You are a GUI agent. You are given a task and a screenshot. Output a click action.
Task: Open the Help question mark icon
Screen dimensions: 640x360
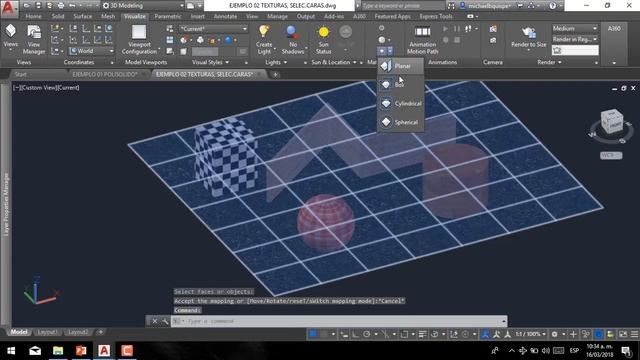[552, 6]
